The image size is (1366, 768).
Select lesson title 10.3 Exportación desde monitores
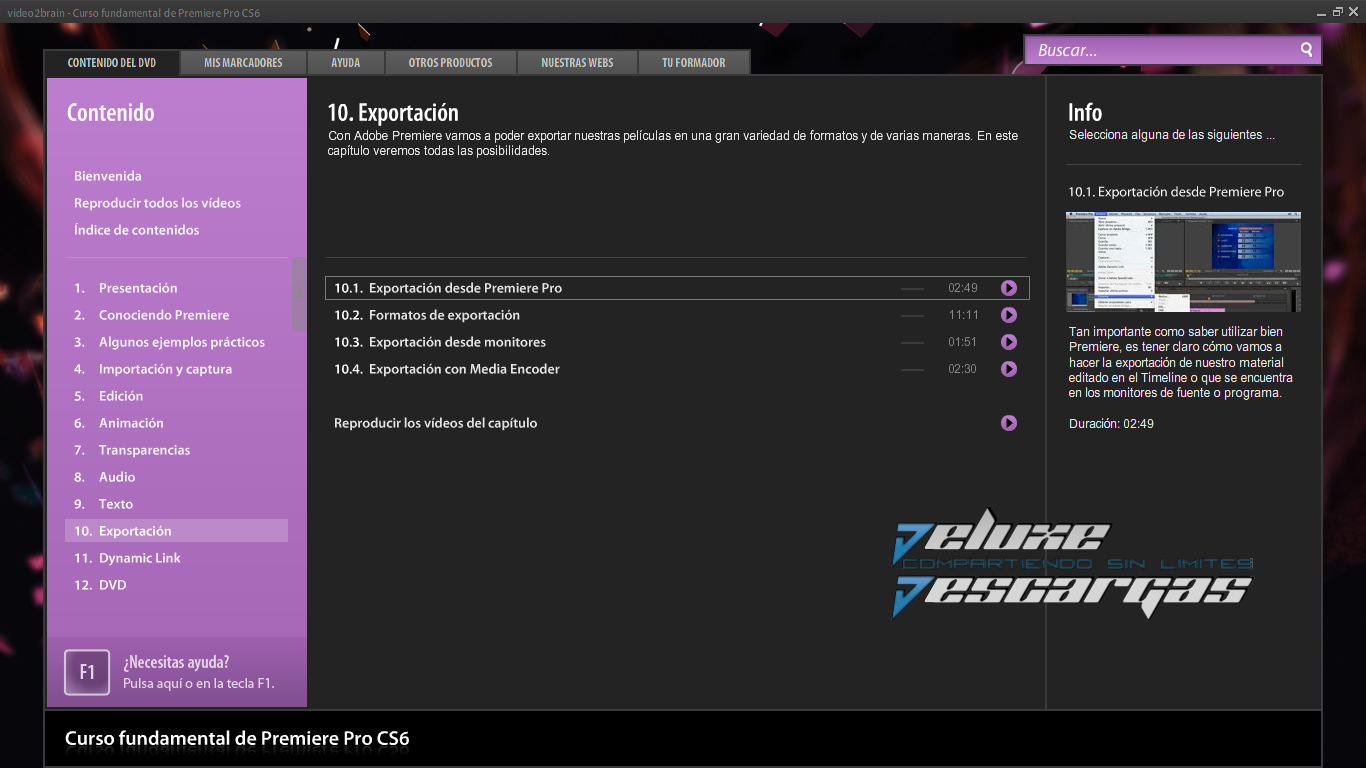(x=440, y=342)
